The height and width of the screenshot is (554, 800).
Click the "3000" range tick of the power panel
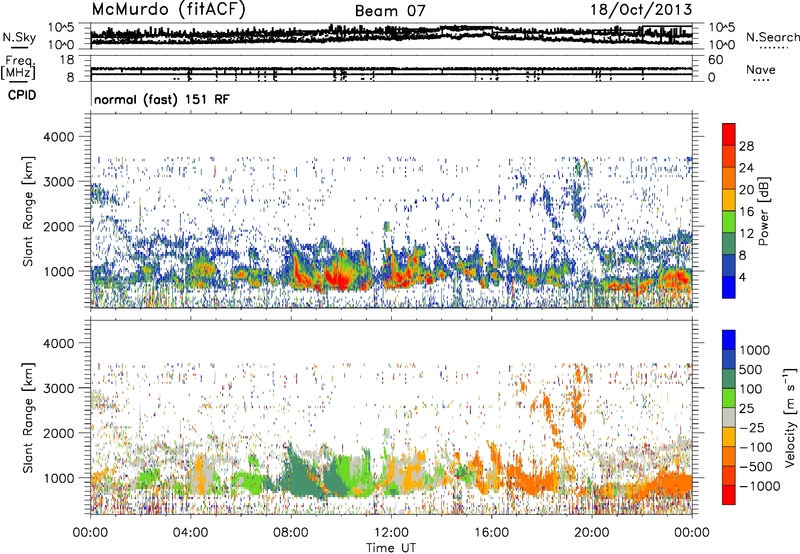click(x=61, y=182)
